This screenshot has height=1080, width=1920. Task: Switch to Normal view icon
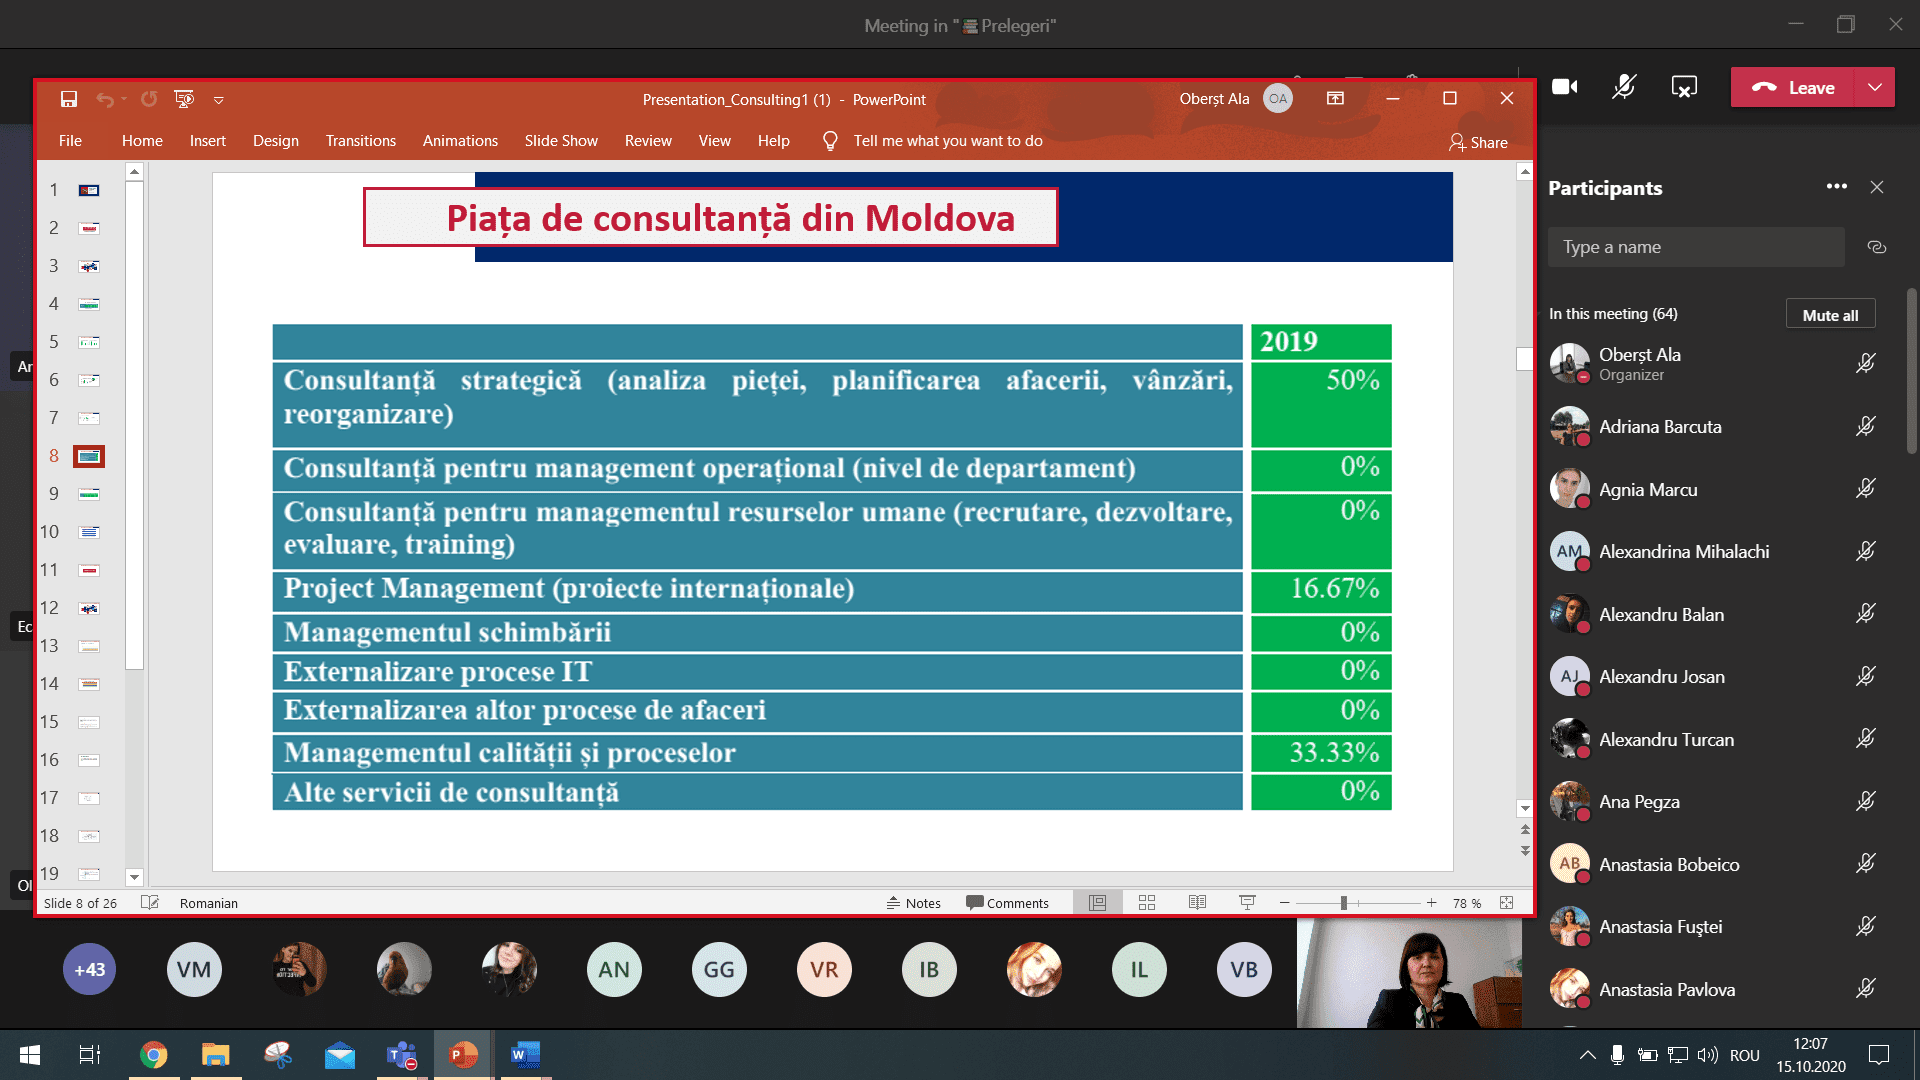point(1097,903)
